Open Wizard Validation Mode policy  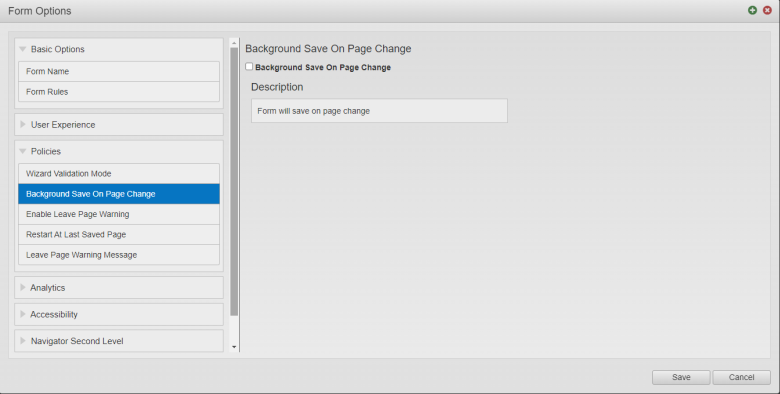point(119,174)
